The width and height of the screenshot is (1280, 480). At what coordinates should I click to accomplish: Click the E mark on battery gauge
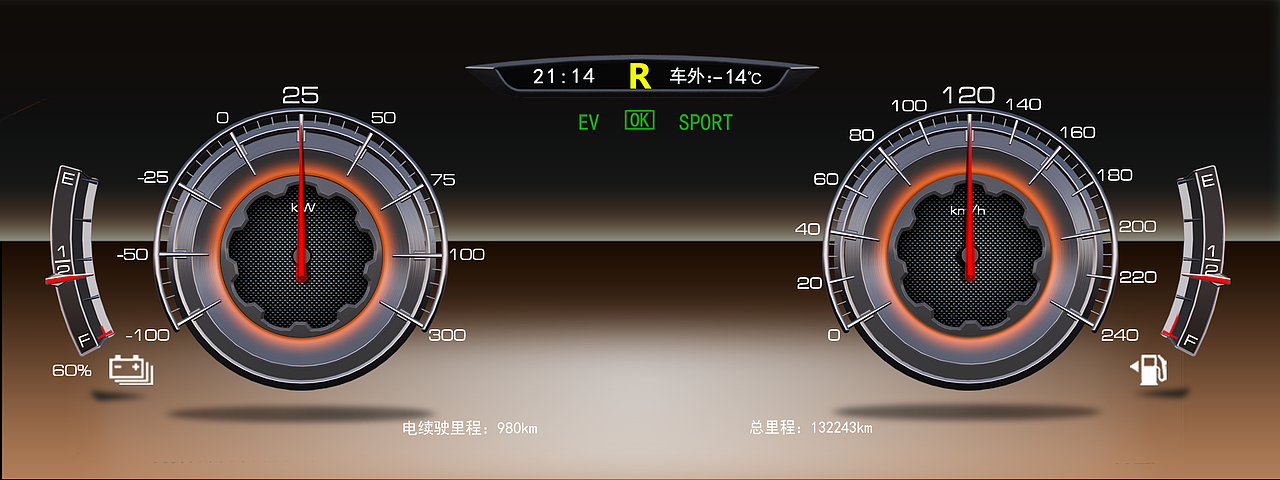click(68, 180)
